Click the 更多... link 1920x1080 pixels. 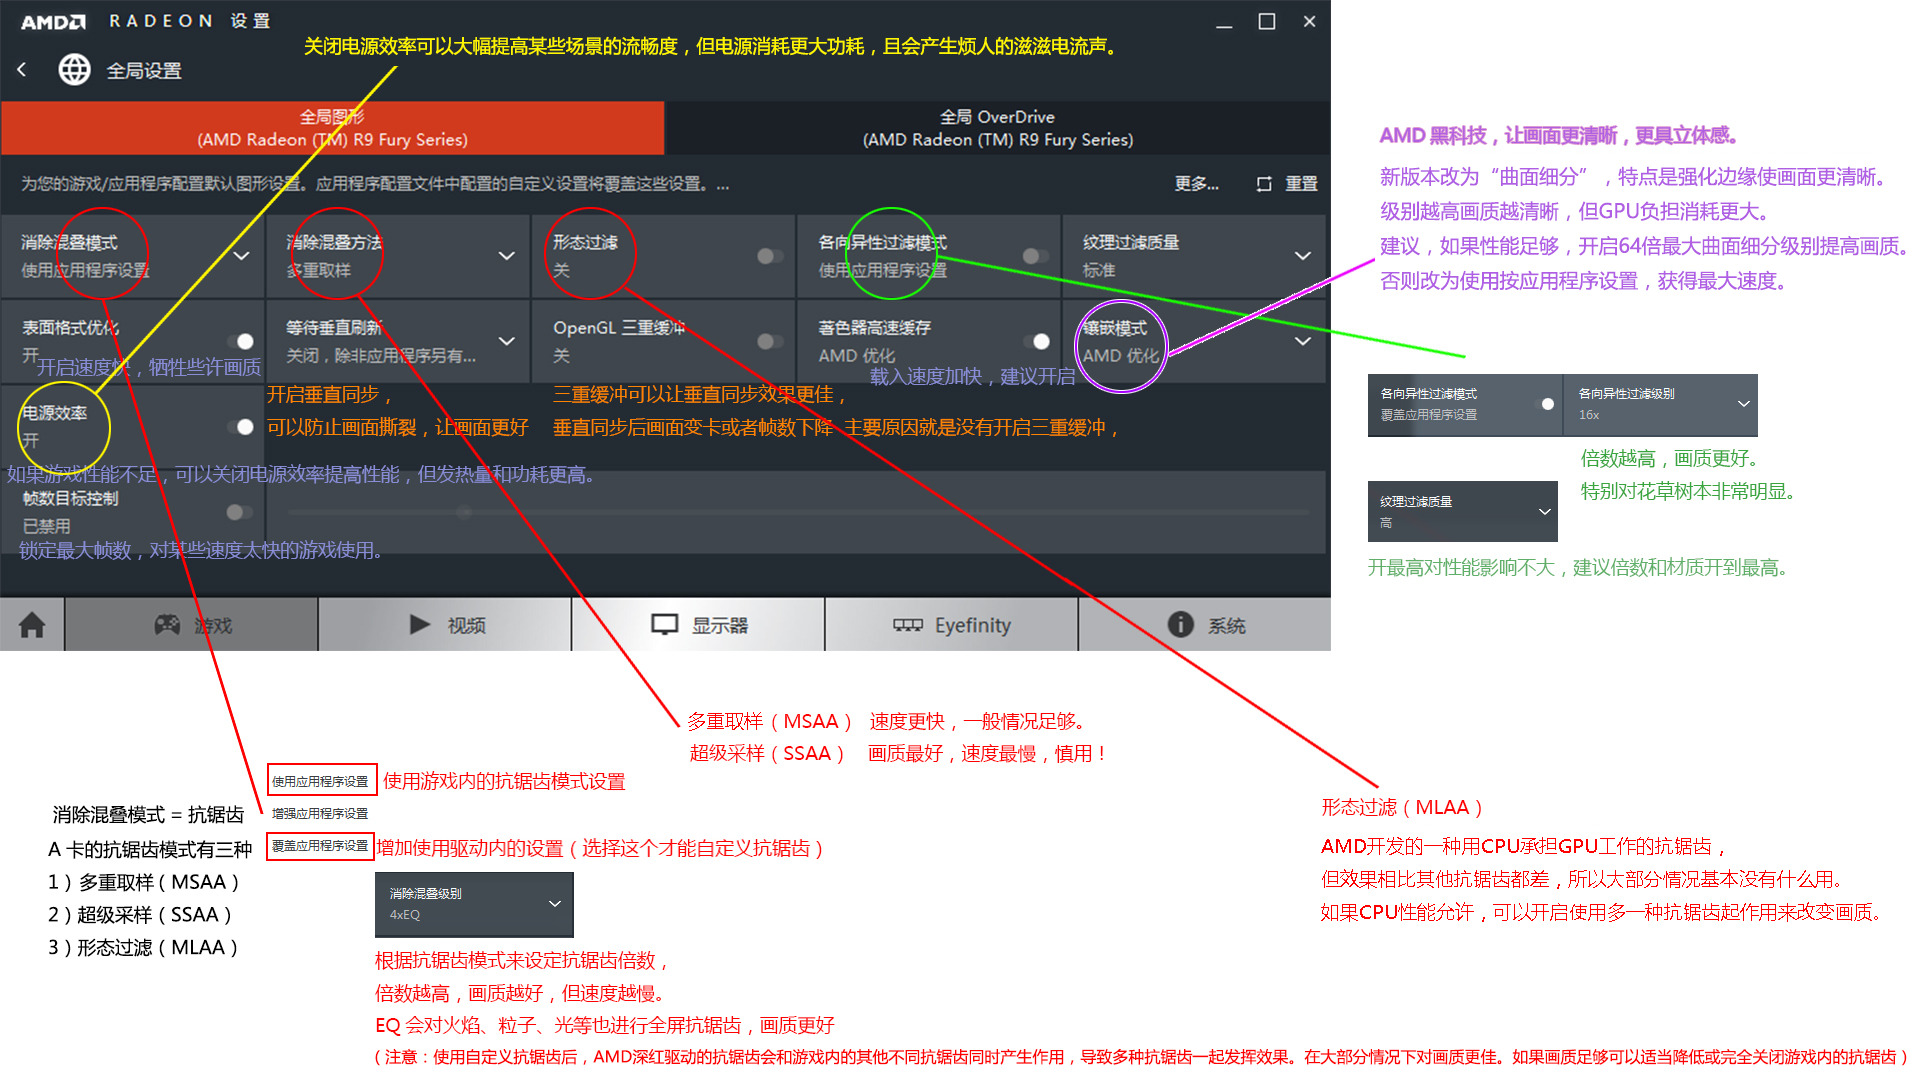pos(1196,184)
